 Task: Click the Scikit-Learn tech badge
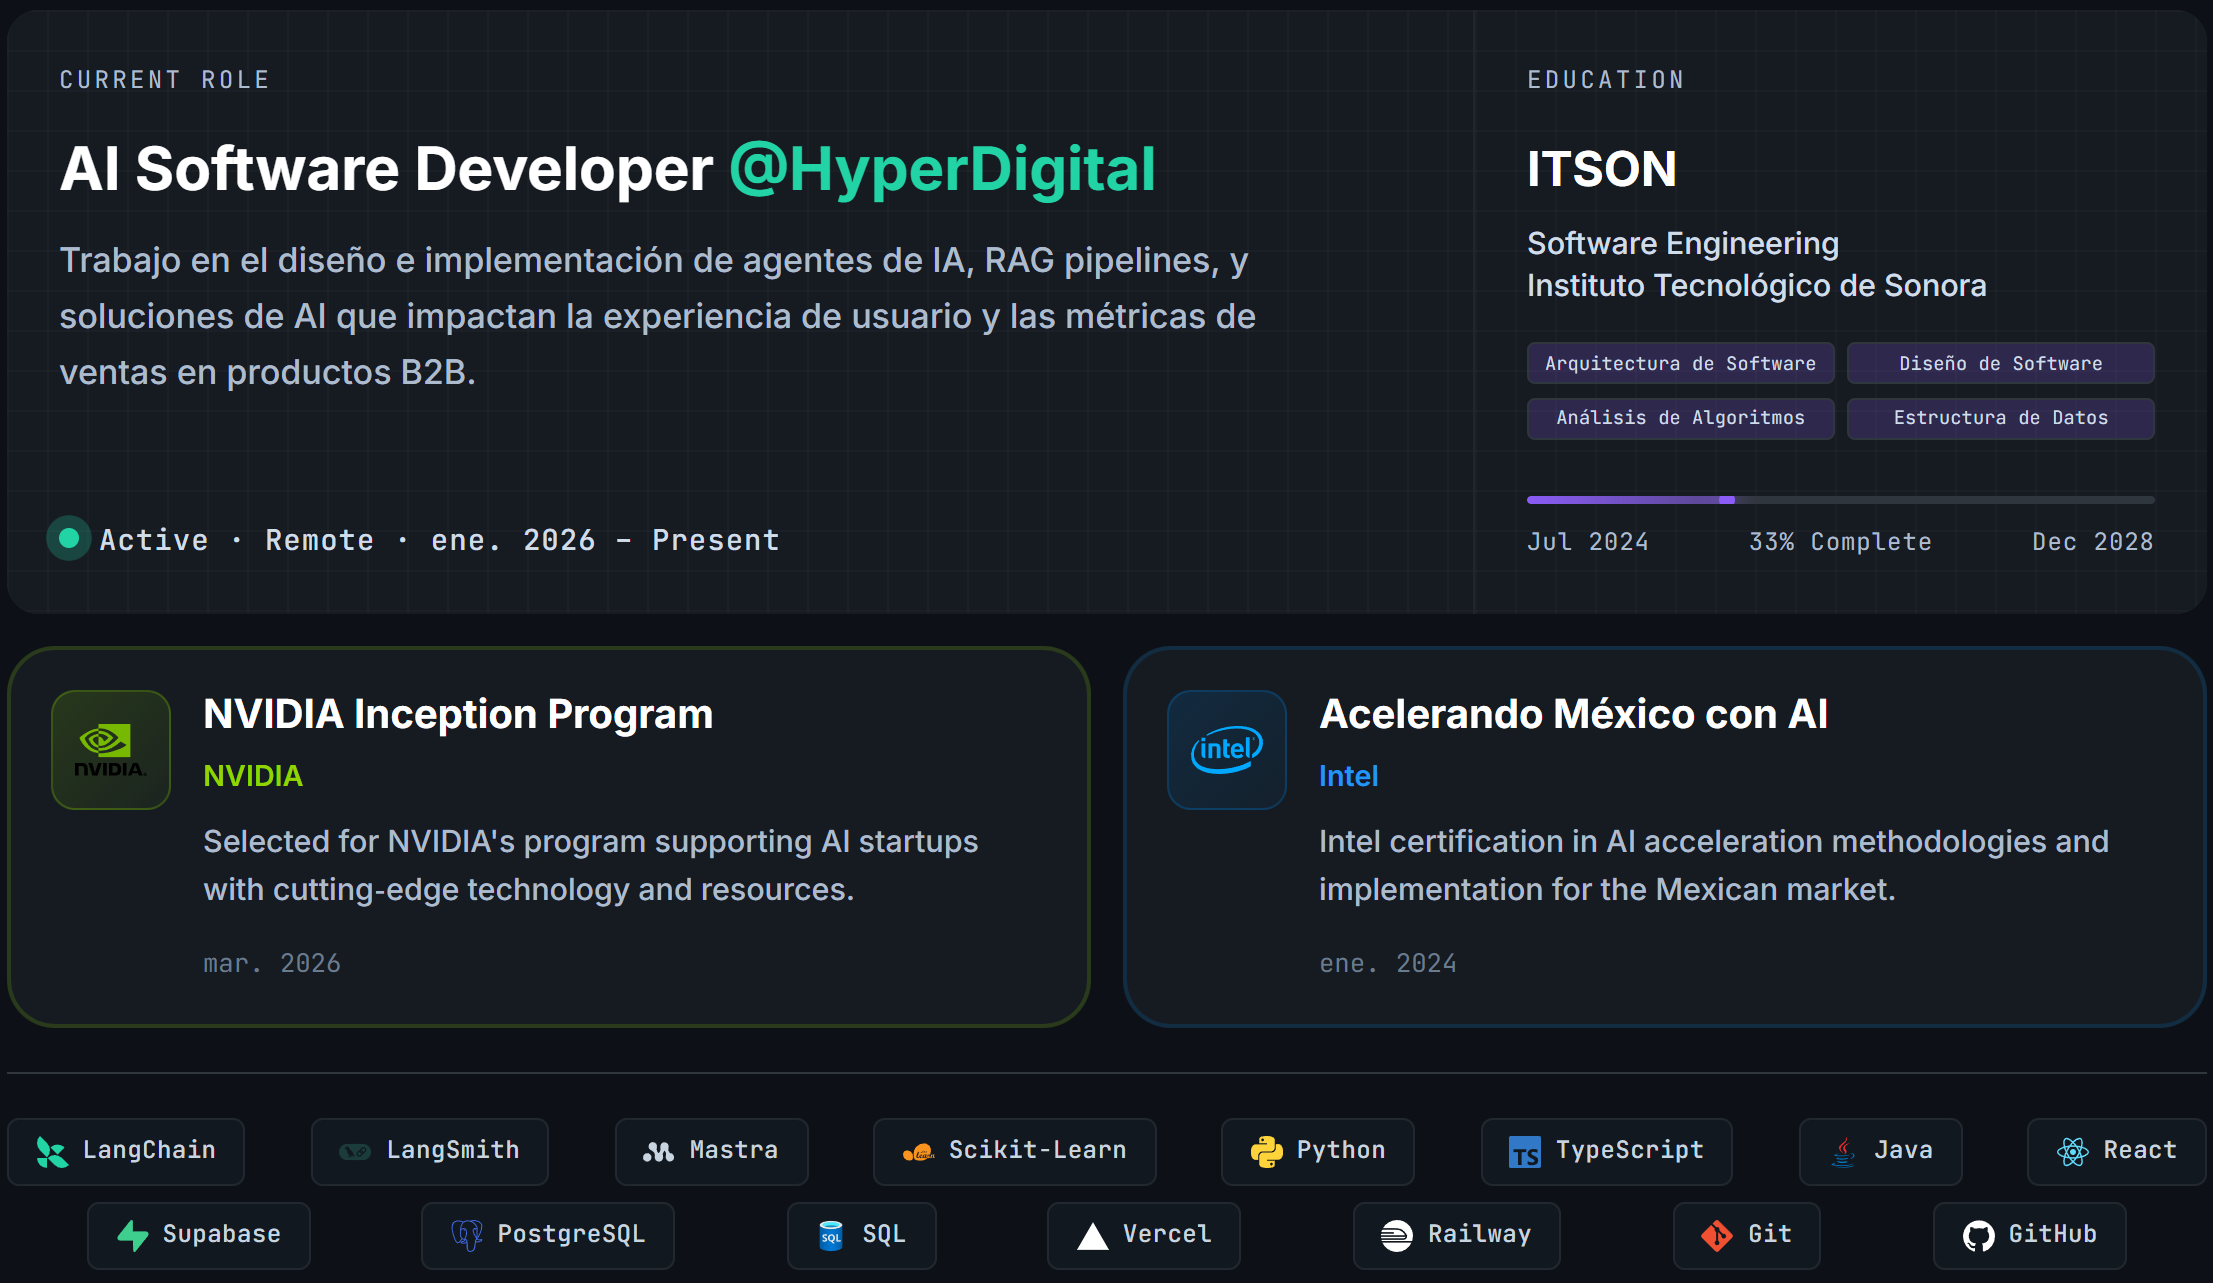[x=1014, y=1152]
